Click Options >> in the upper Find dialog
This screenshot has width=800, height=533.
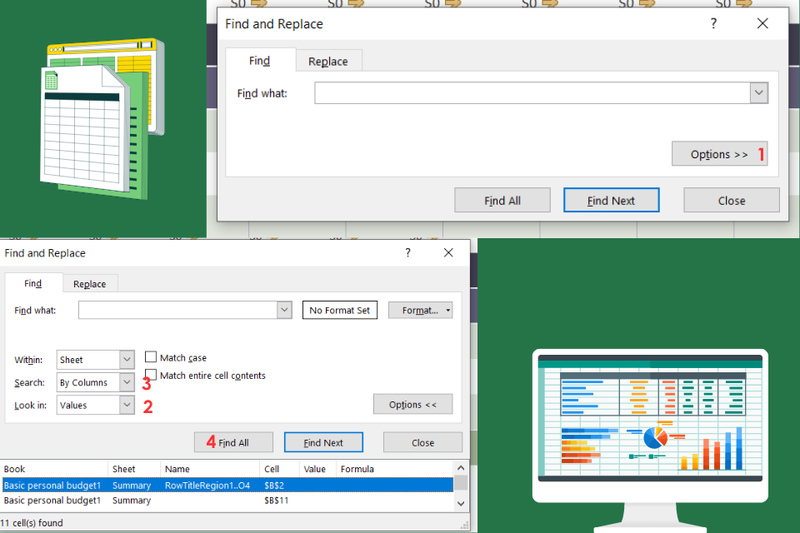click(719, 154)
